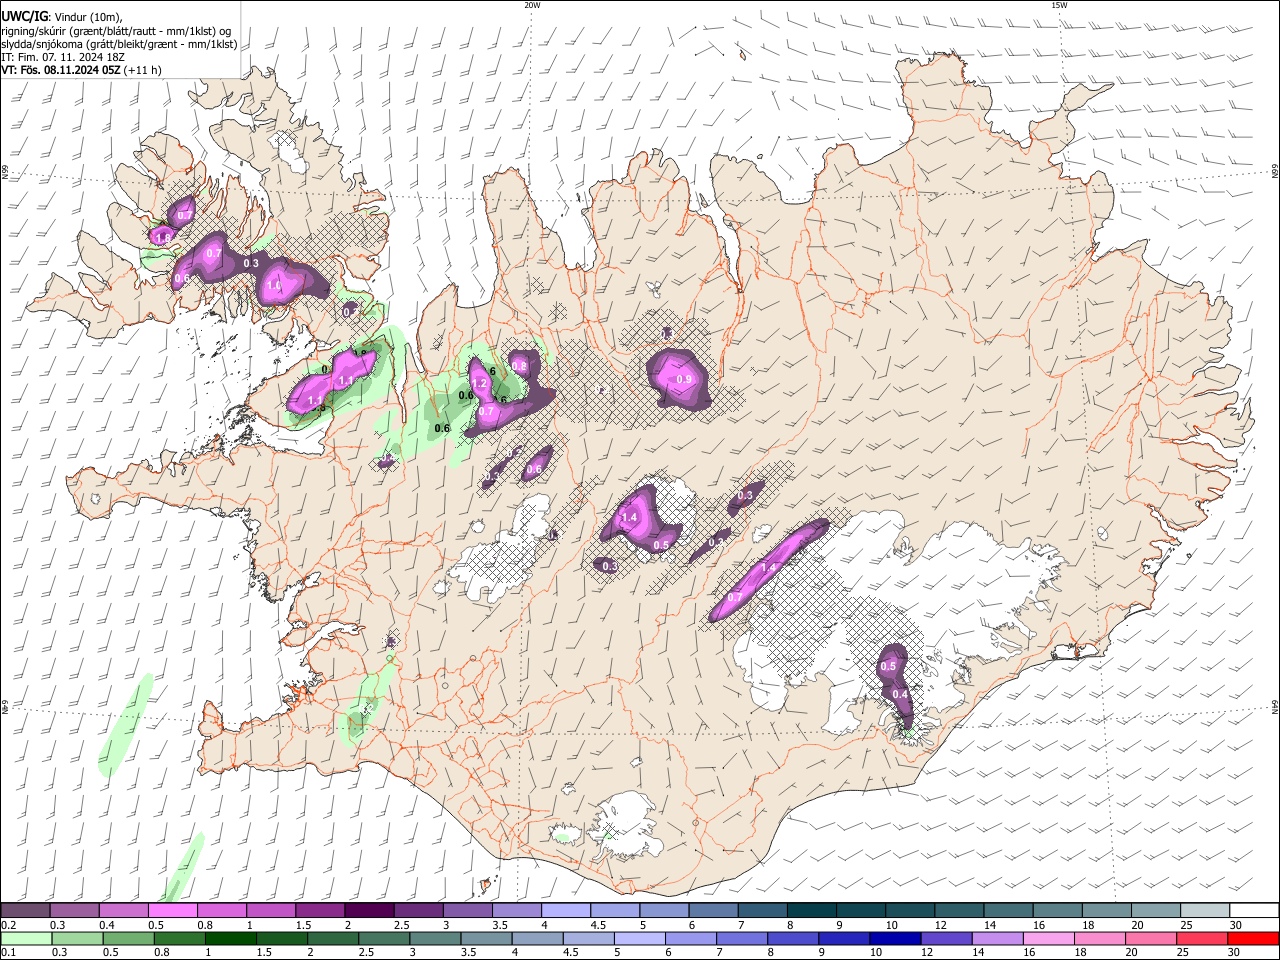Click the '15W' longitude label at the map's top edge
The image size is (1280, 960).
pyautogui.click(x=1058, y=5)
